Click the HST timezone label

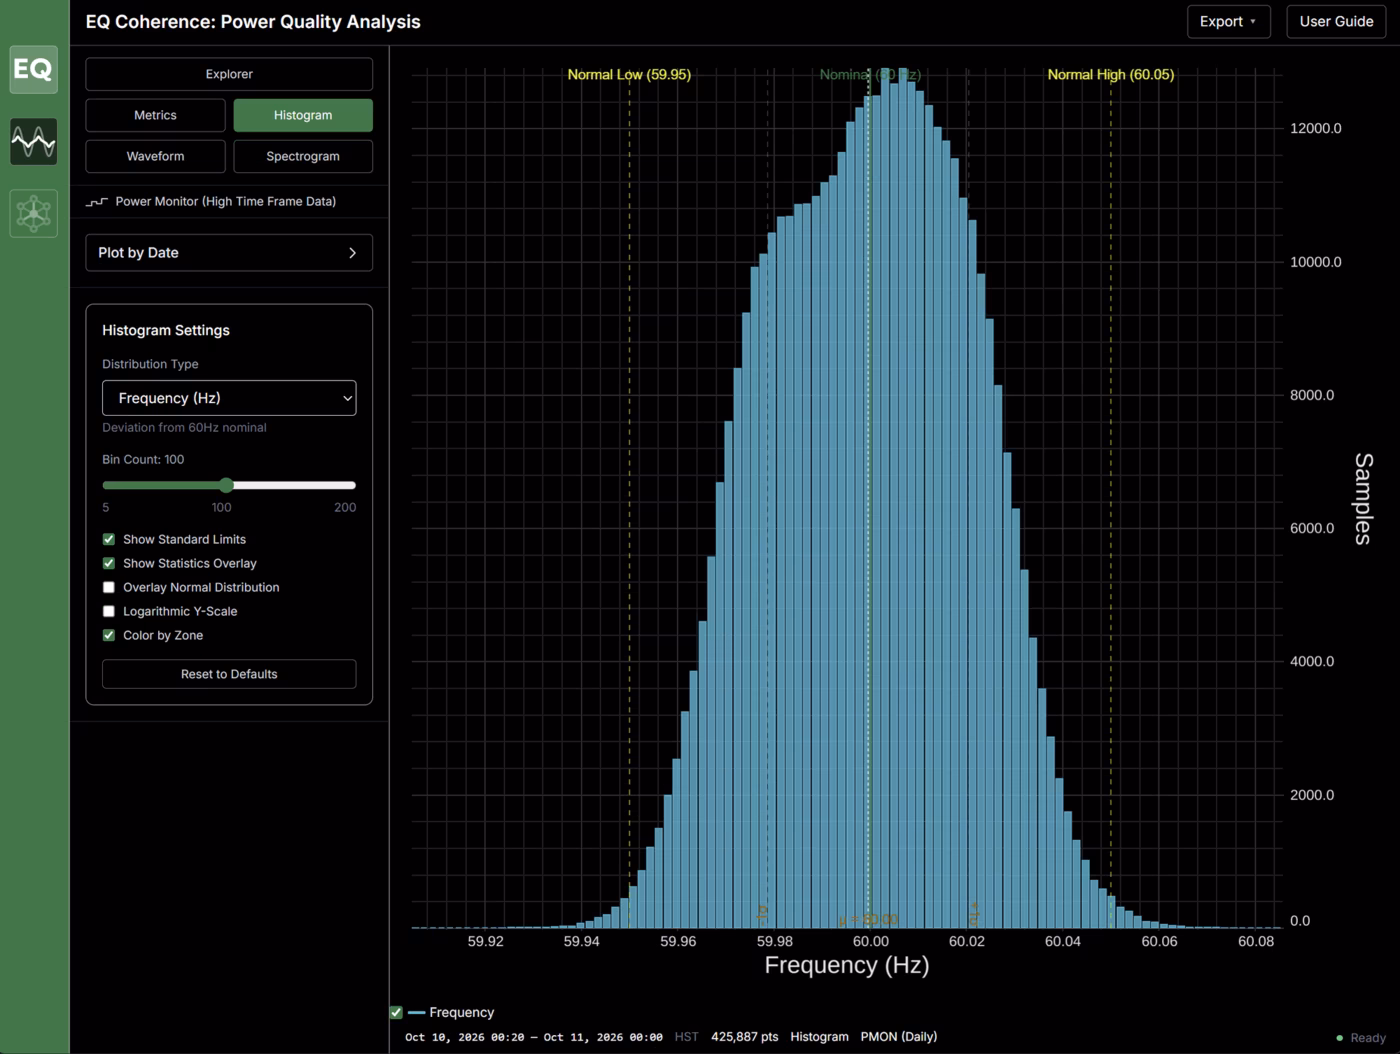pos(686,1037)
